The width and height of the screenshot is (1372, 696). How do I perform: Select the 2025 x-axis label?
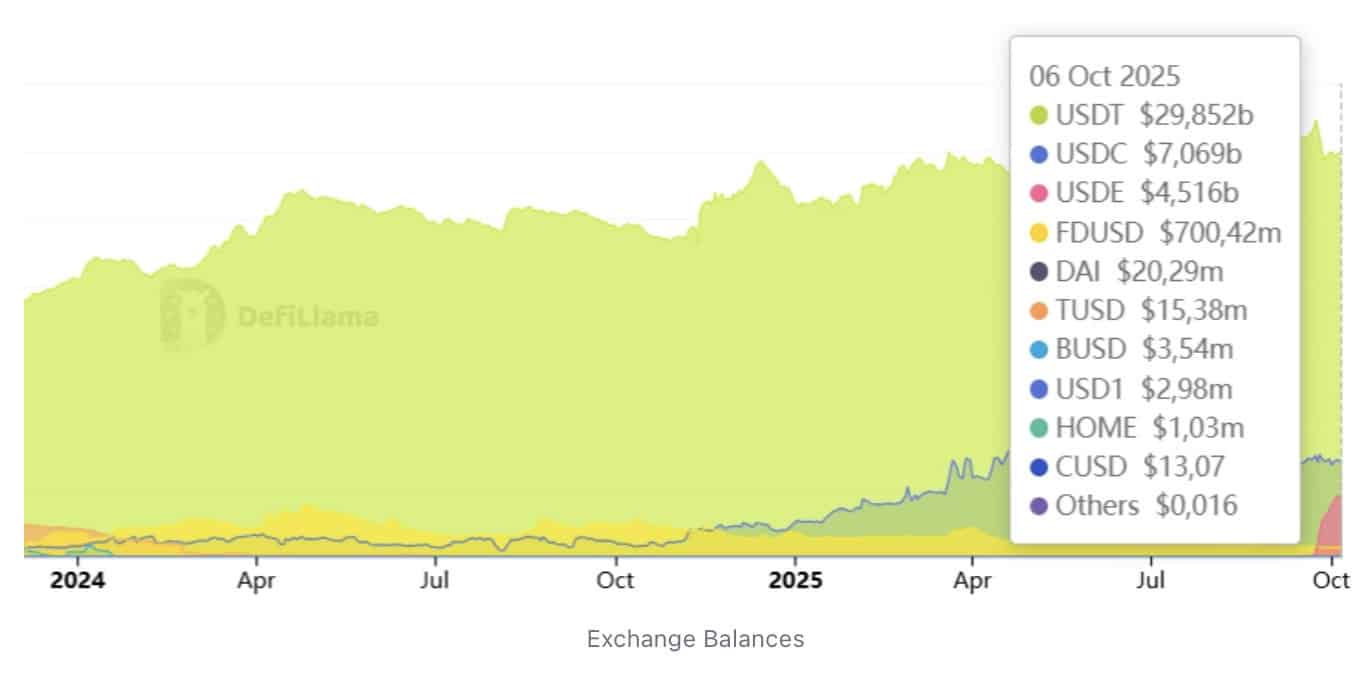[795, 580]
